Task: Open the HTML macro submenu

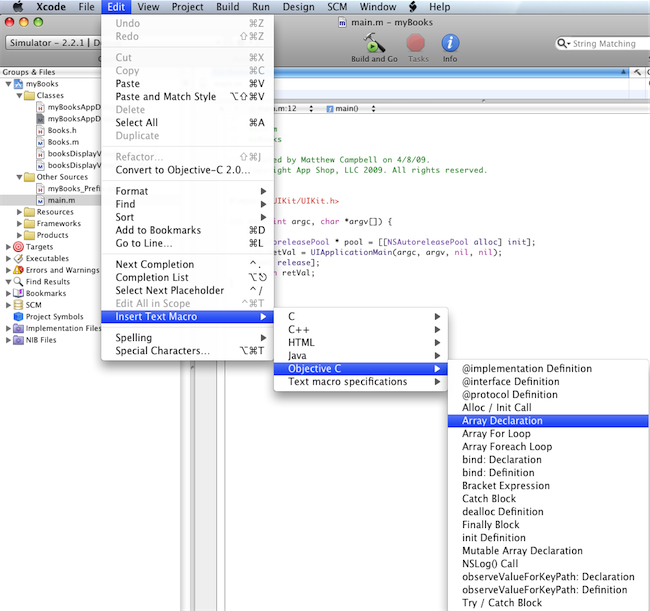Action: pyautogui.click(x=360, y=343)
